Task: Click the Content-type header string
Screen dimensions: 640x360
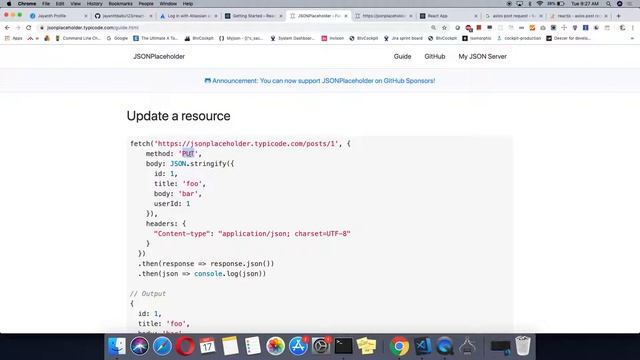Action: pos(182,234)
